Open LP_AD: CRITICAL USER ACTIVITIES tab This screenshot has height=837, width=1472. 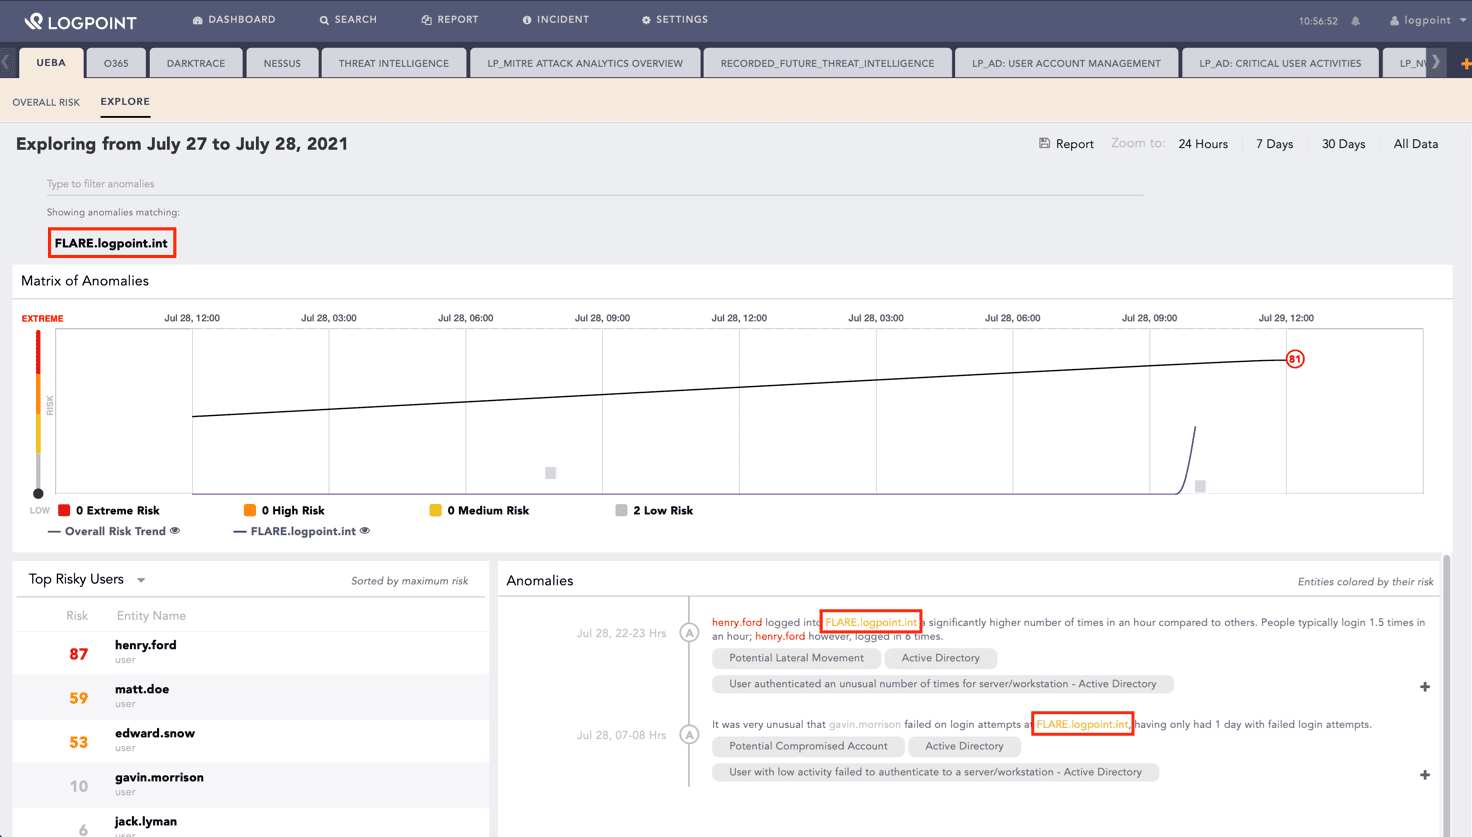pos(1280,63)
